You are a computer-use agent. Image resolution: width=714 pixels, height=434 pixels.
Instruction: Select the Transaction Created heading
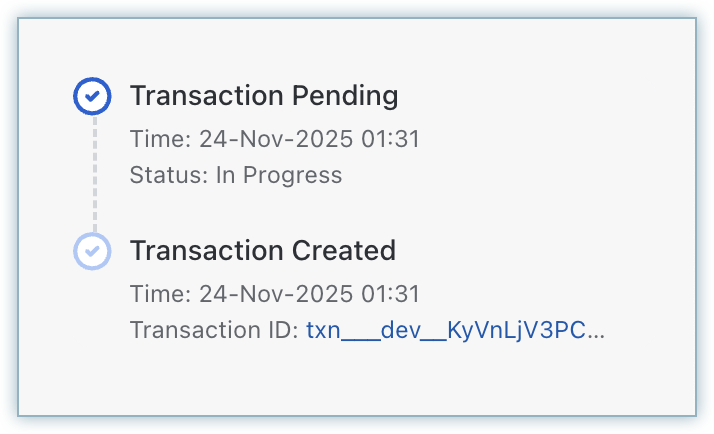262,250
